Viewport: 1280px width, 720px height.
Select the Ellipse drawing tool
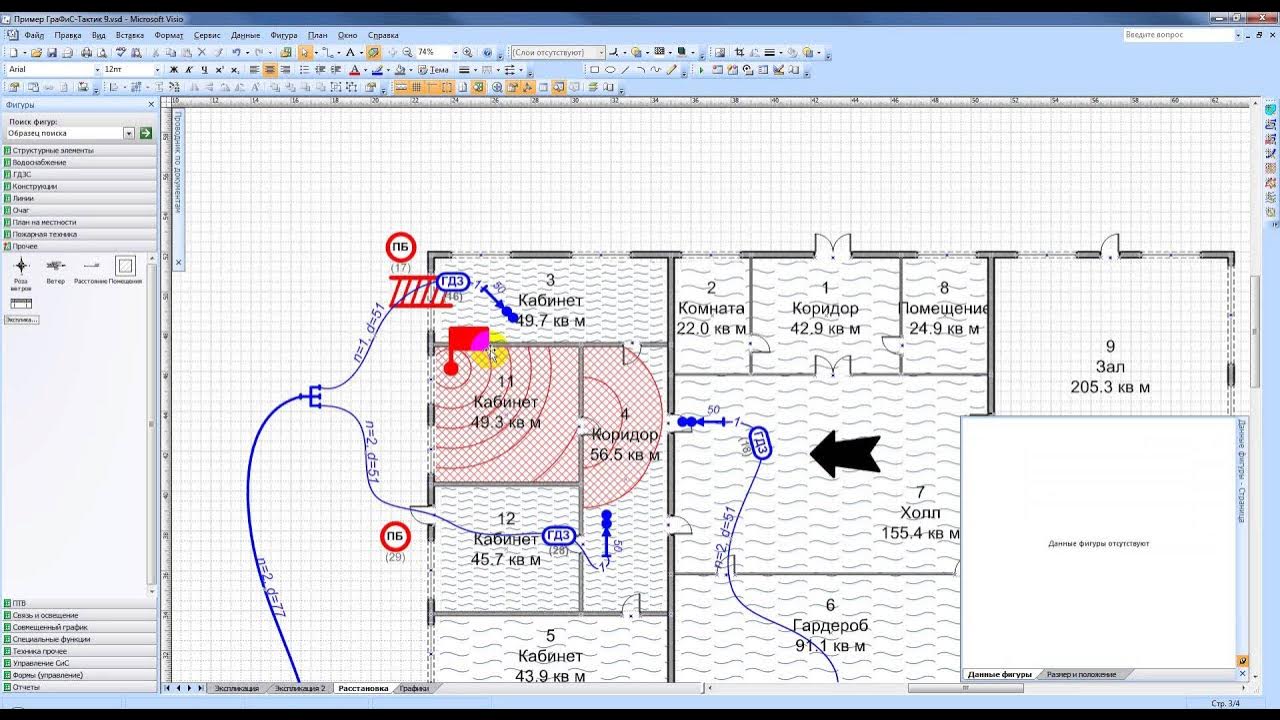(x=609, y=70)
